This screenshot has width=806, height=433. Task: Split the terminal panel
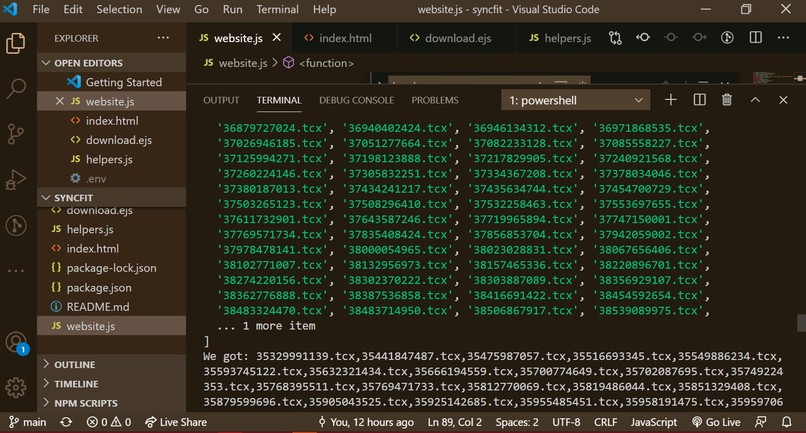click(x=699, y=100)
